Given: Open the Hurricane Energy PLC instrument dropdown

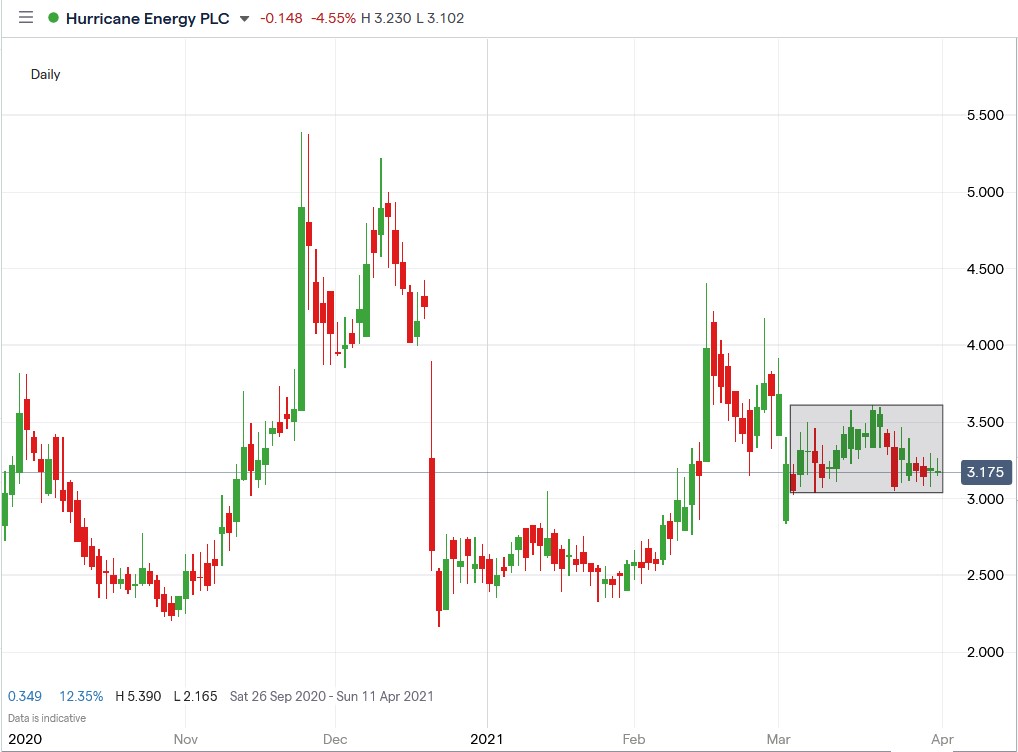Looking at the screenshot, I should tap(147, 18).
